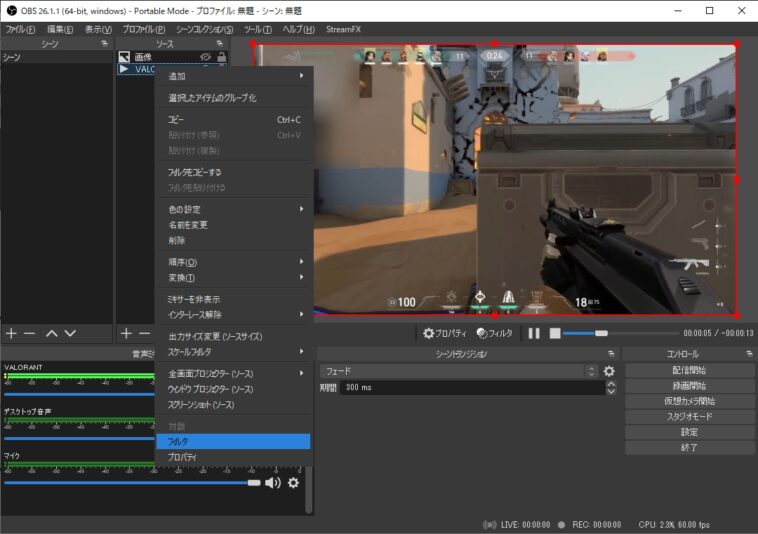This screenshot has width=758, height=534.
Task: Select highlighted フィルタ context menu entry
Action: [233, 441]
